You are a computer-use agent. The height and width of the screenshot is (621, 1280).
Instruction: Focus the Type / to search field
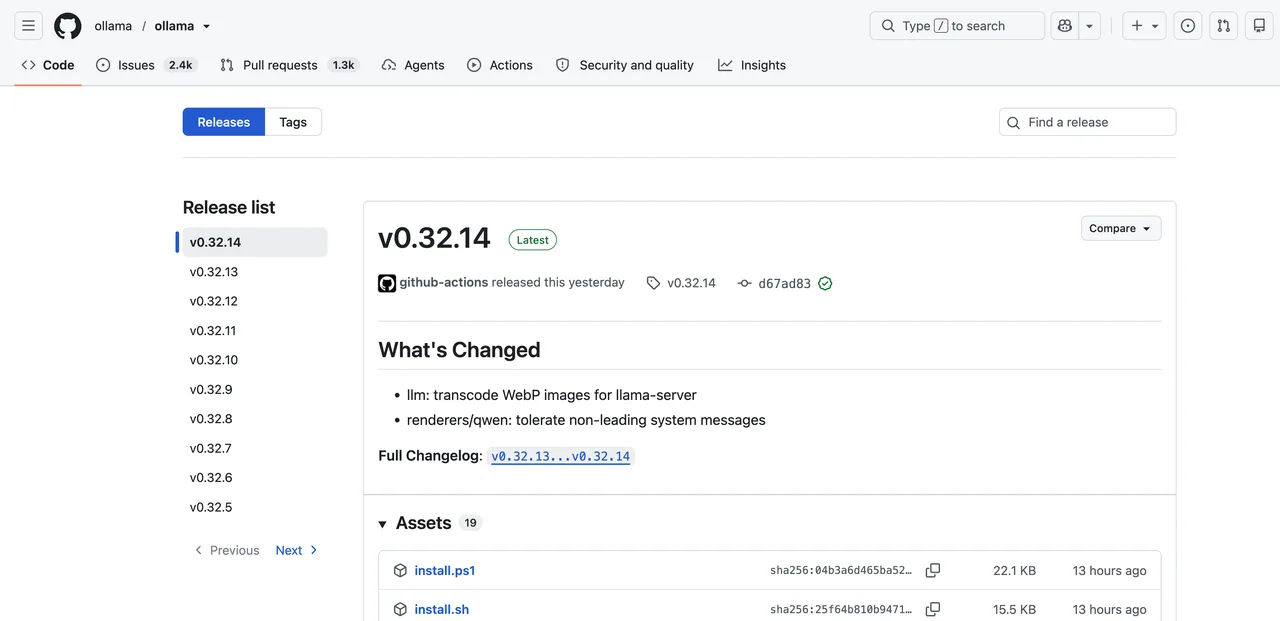pos(957,26)
